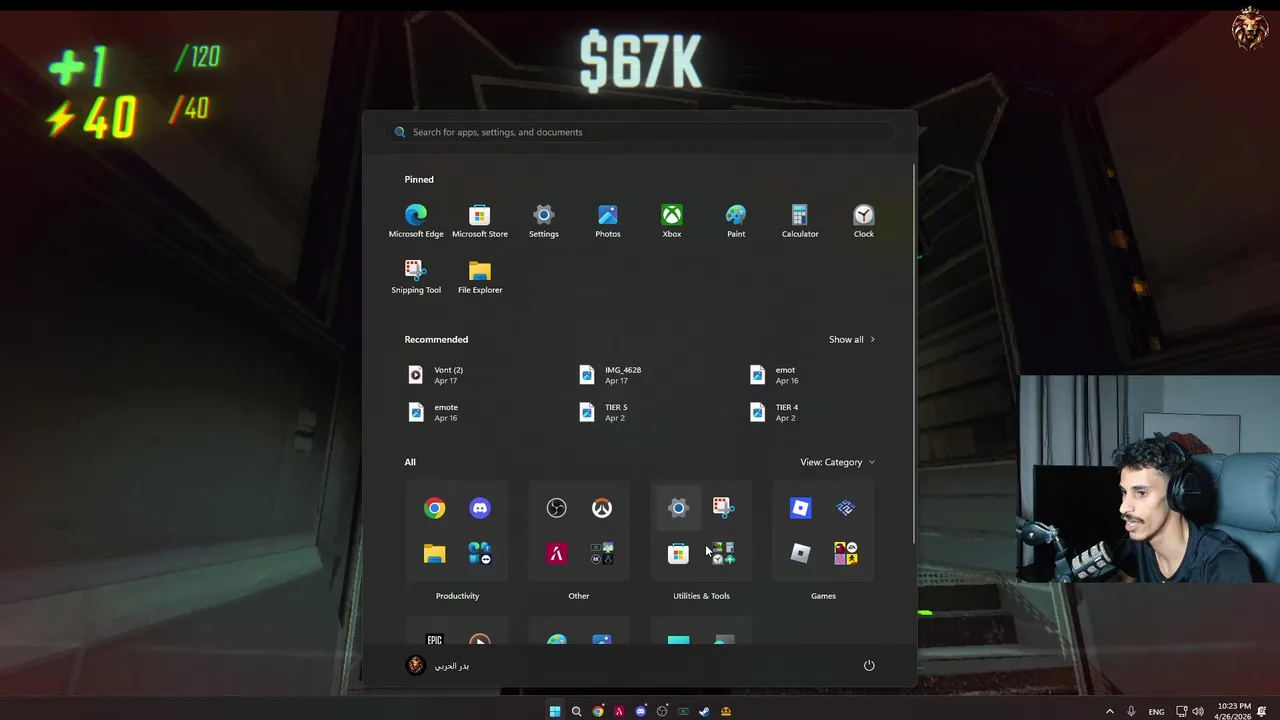Open the View: Category dropdown
This screenshot has width=1280, height=720.
837,462
